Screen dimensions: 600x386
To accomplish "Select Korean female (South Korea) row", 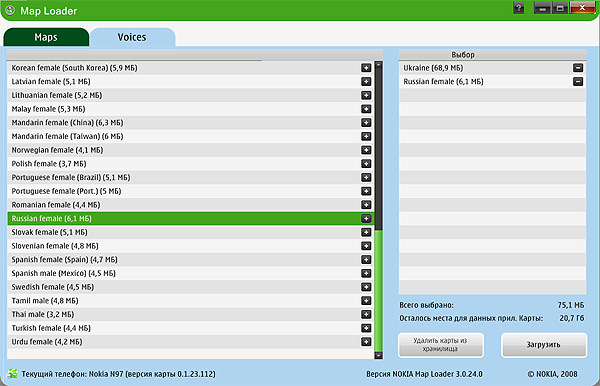I will pyautogui.click(x=190, y=68).
